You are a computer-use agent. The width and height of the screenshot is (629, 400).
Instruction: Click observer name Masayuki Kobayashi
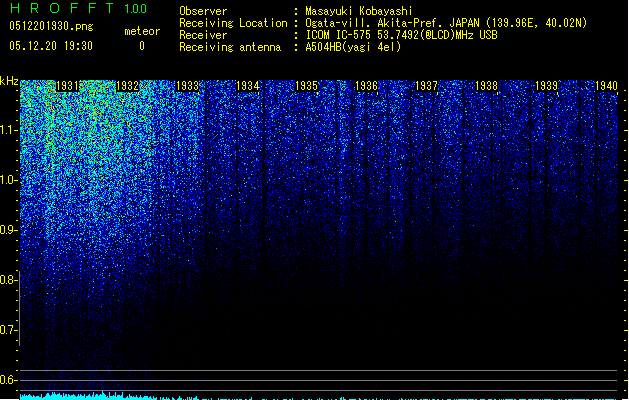(x=359, y=11)
